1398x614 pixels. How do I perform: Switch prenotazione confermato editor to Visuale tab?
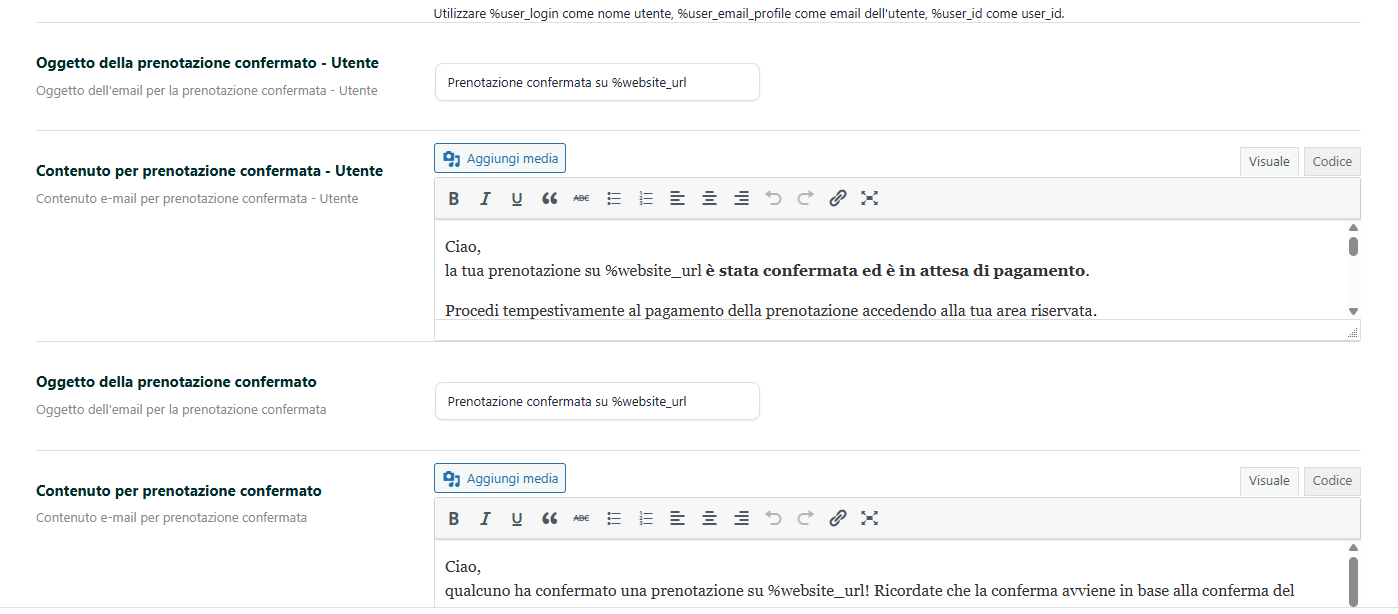coord(1269,481)
